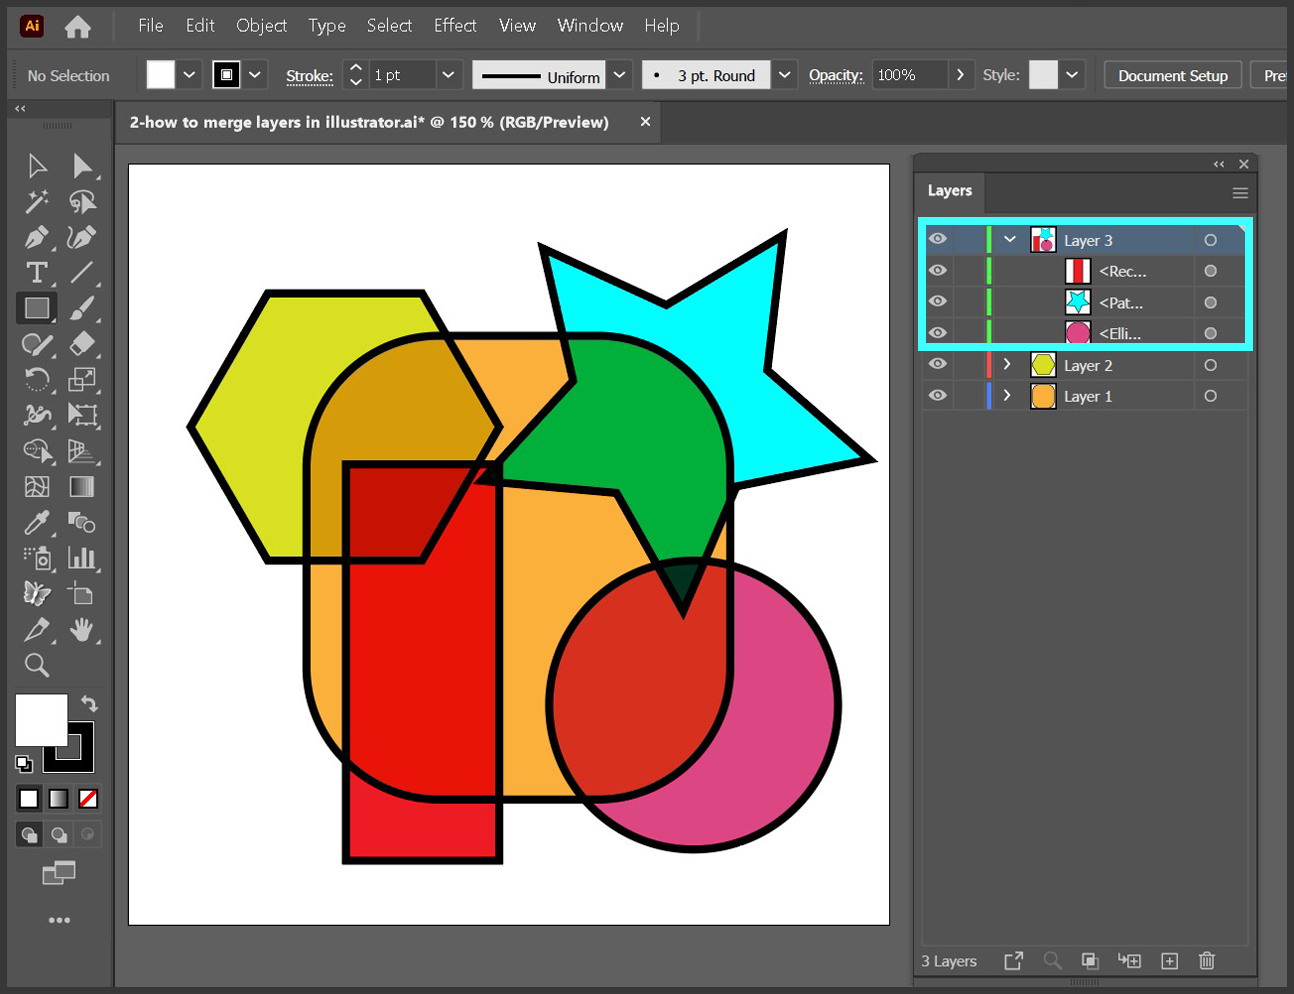Activate the Artboard tool
This screenshot has height=994, width=1294.
(82, 594)
